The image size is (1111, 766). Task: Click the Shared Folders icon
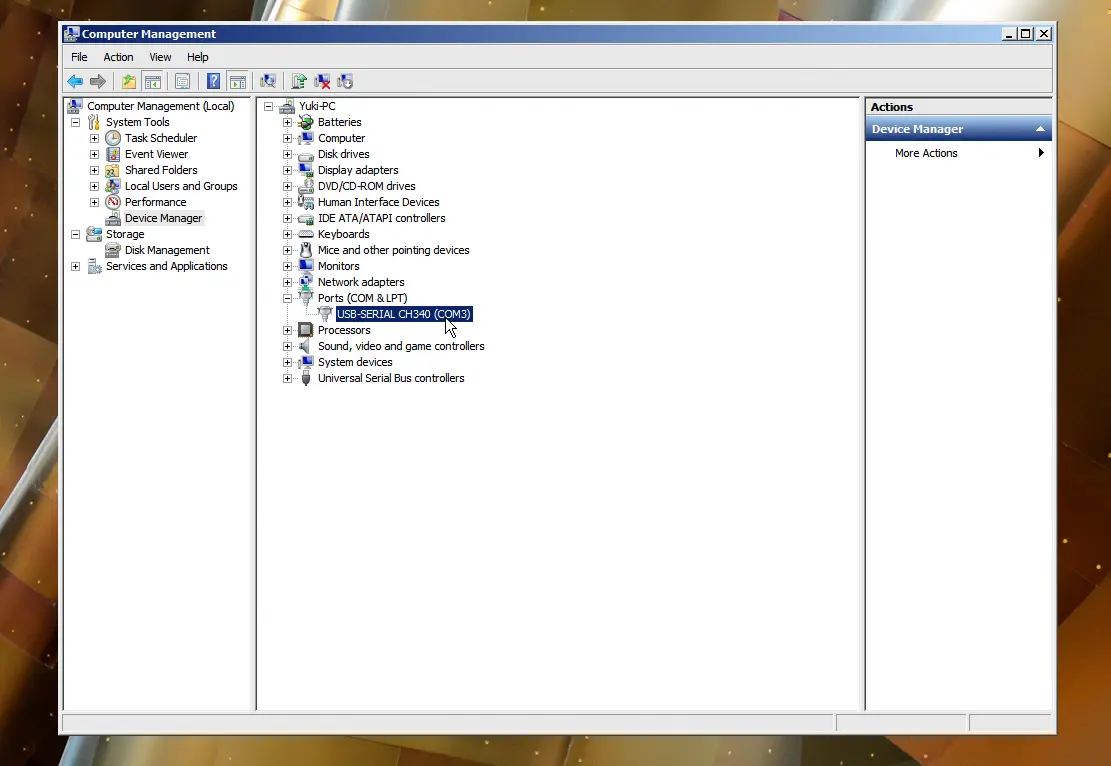(x=113, y=170)
